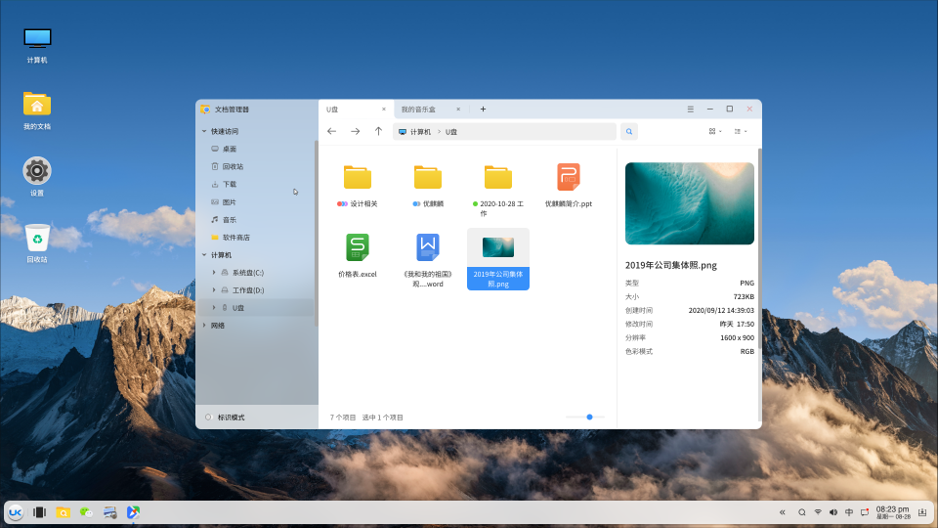Viewport: 938px width, 528px height.
Task: Open the 优麒麟简介.ppt file icon
Action: click(x=568, y=177)
